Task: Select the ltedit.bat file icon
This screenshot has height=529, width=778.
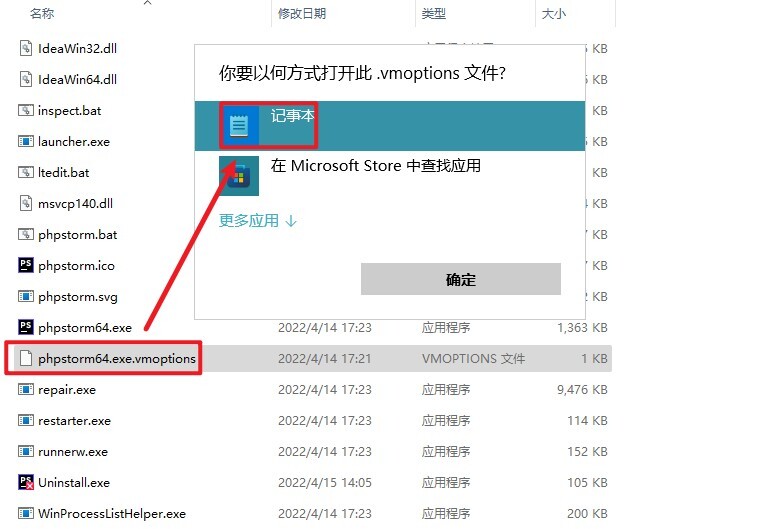Action: 26,172
